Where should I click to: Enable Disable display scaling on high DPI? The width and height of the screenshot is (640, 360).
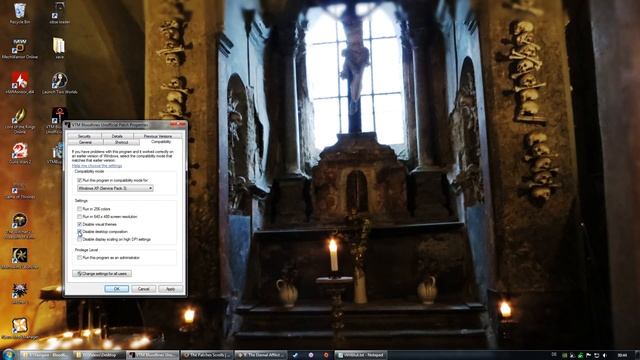pos(80,239)
